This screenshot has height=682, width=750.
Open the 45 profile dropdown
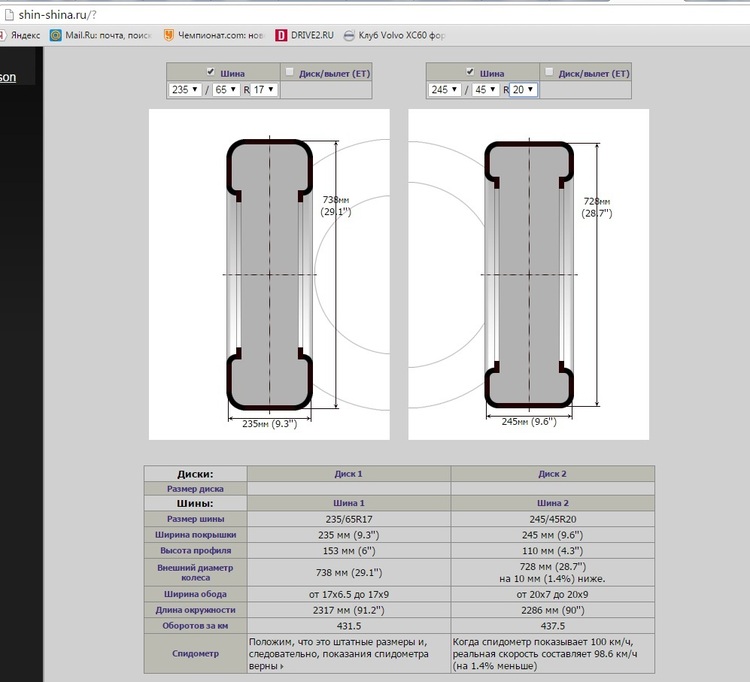pos(486,90)
